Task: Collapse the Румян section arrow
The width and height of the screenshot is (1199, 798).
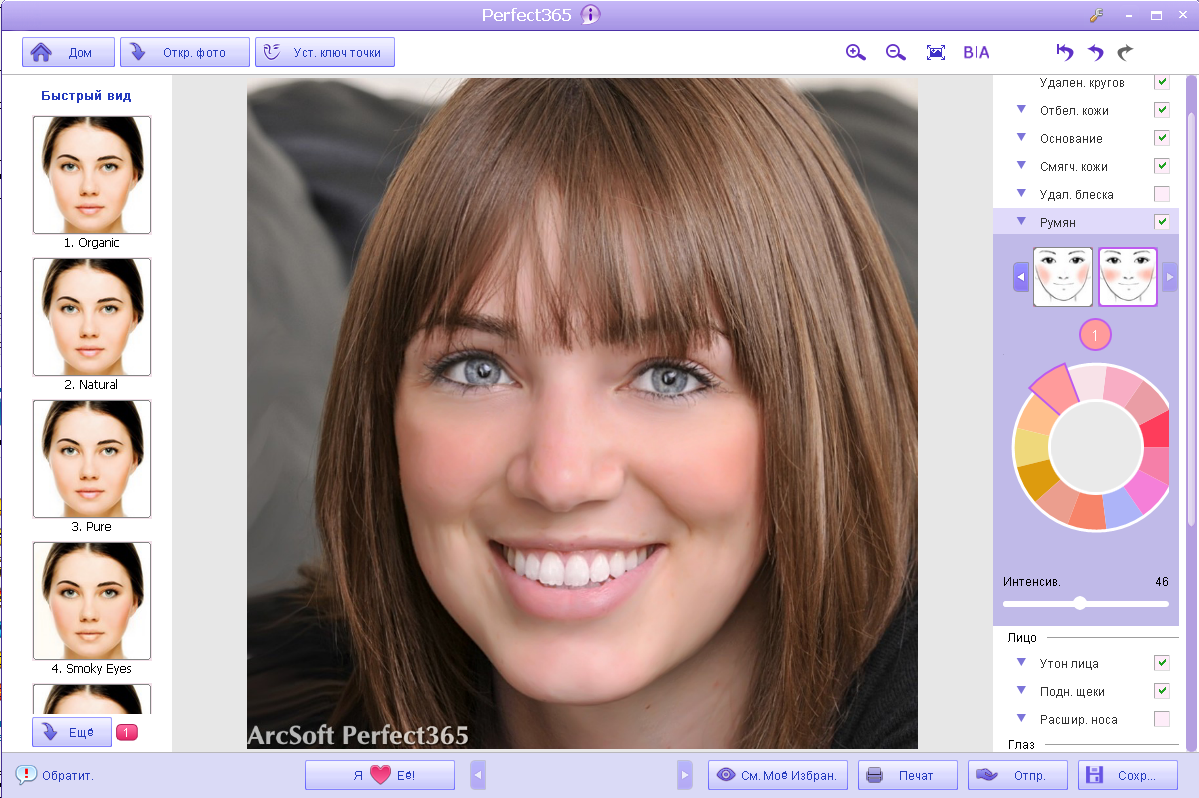Action: tap(1021, 221)
